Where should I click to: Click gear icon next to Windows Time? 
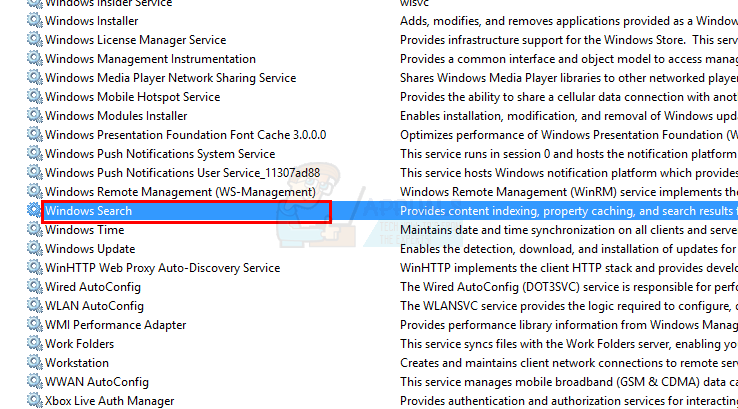pyautogui.click(x=34, y=229)
